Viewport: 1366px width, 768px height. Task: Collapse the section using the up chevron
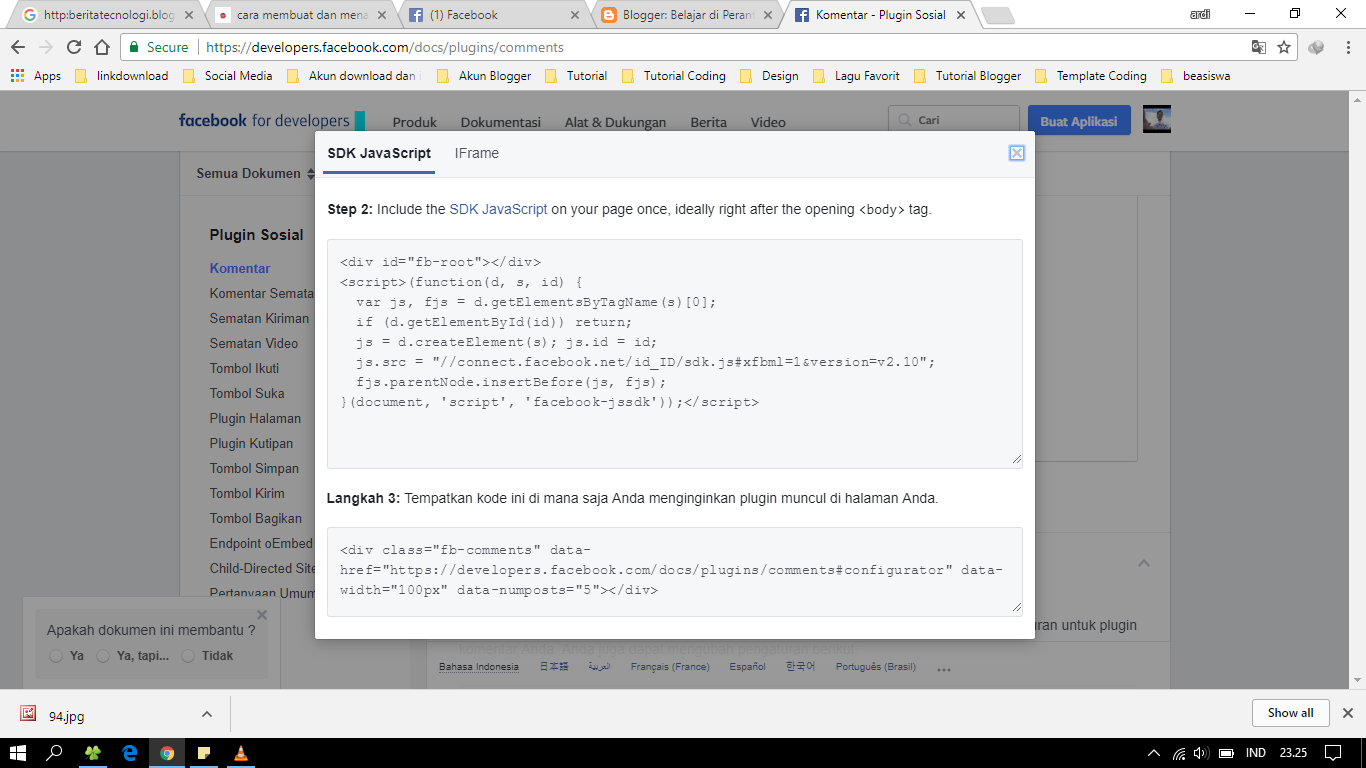click(1144, 563)
